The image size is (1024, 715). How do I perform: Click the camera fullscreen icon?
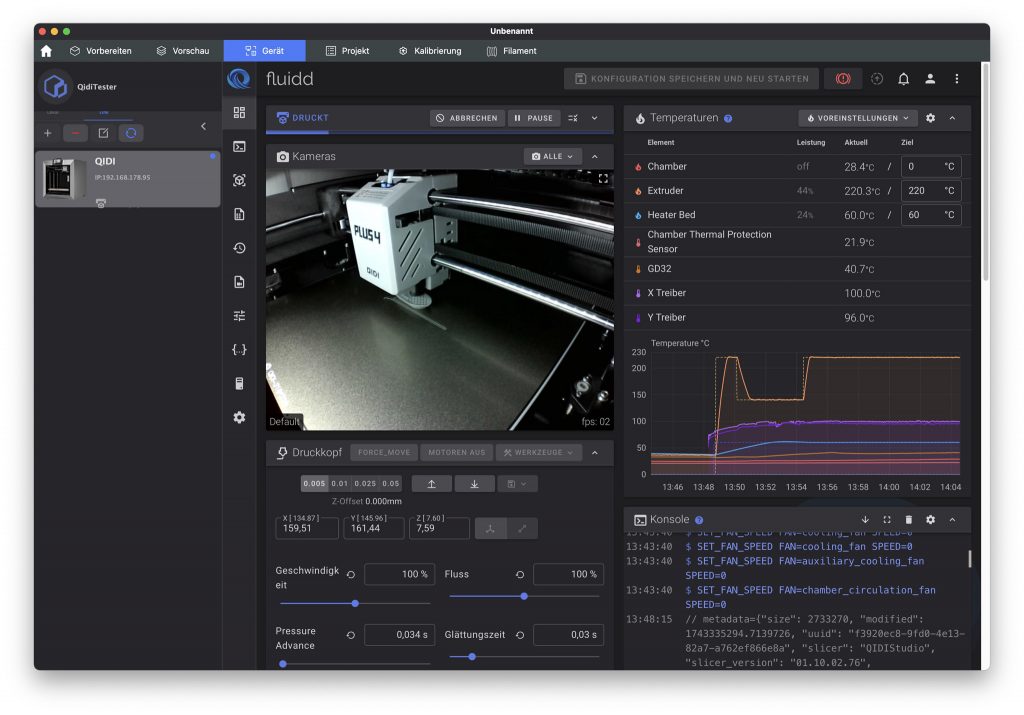click(x=603, y=179)
